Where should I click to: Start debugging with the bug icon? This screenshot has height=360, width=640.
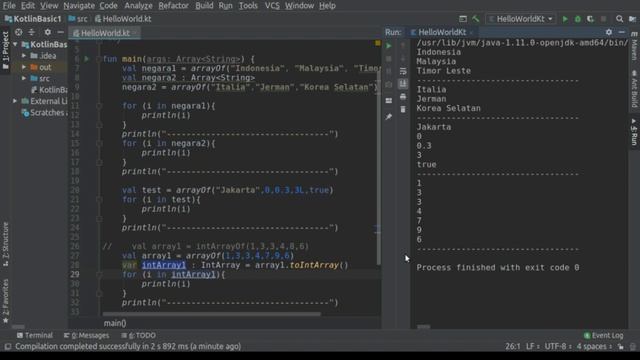tap(578, 19)
